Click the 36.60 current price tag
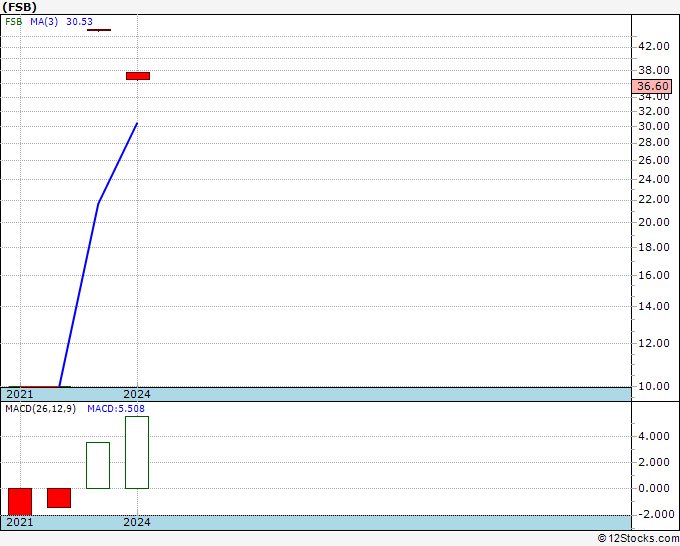The width and height of the screenshot is (680, 546). pyautogui.click(x=652, y=86)
